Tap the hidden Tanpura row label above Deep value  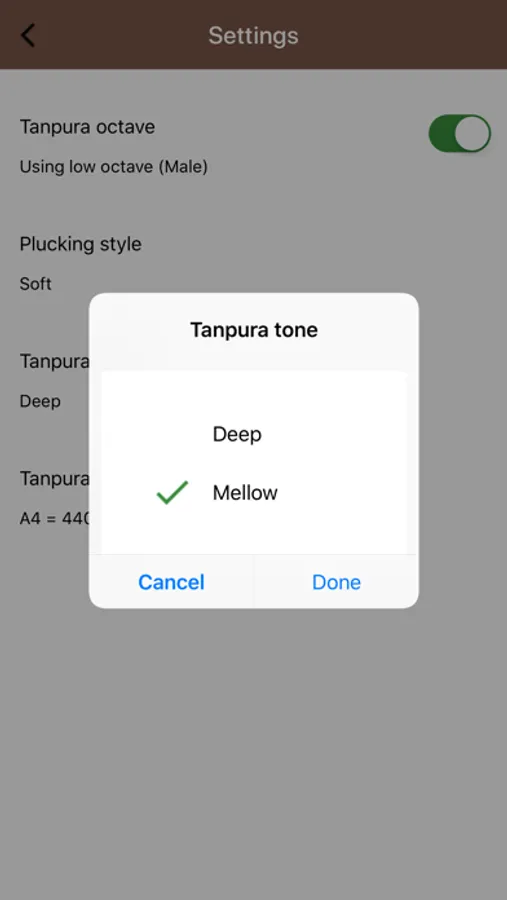pyautogui.click(x=54, y=361)
